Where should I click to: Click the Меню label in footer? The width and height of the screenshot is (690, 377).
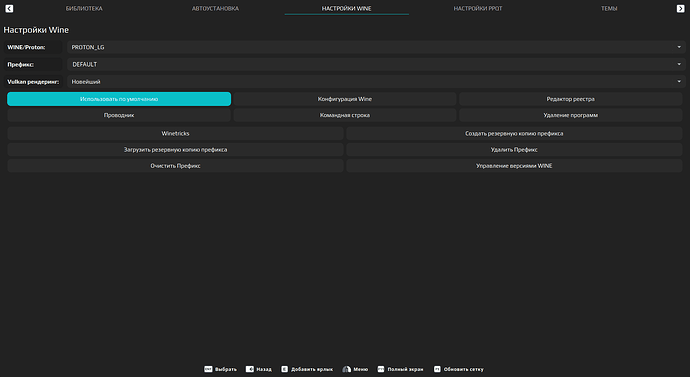pos(360,369)
